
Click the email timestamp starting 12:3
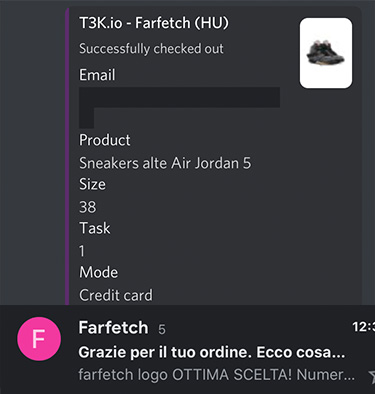(x=364, y=327)
